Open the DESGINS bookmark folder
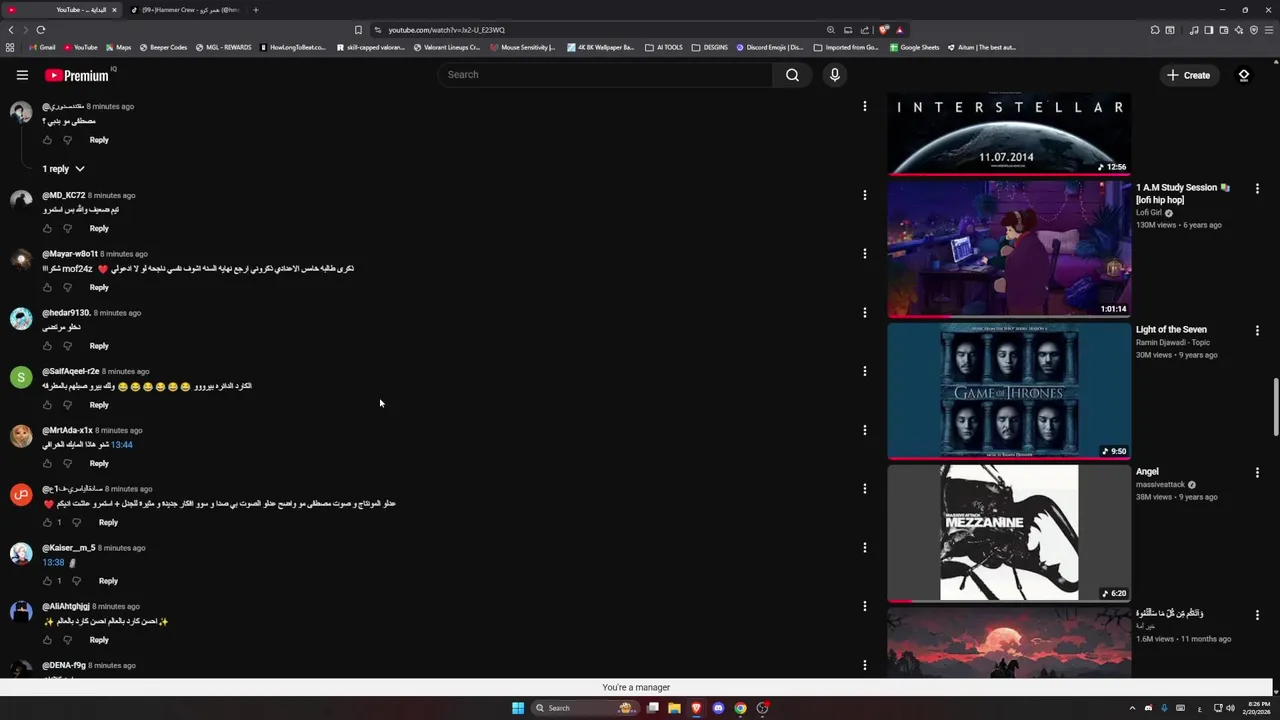Viewport: 1280px width, 720px height. [710, 47]
